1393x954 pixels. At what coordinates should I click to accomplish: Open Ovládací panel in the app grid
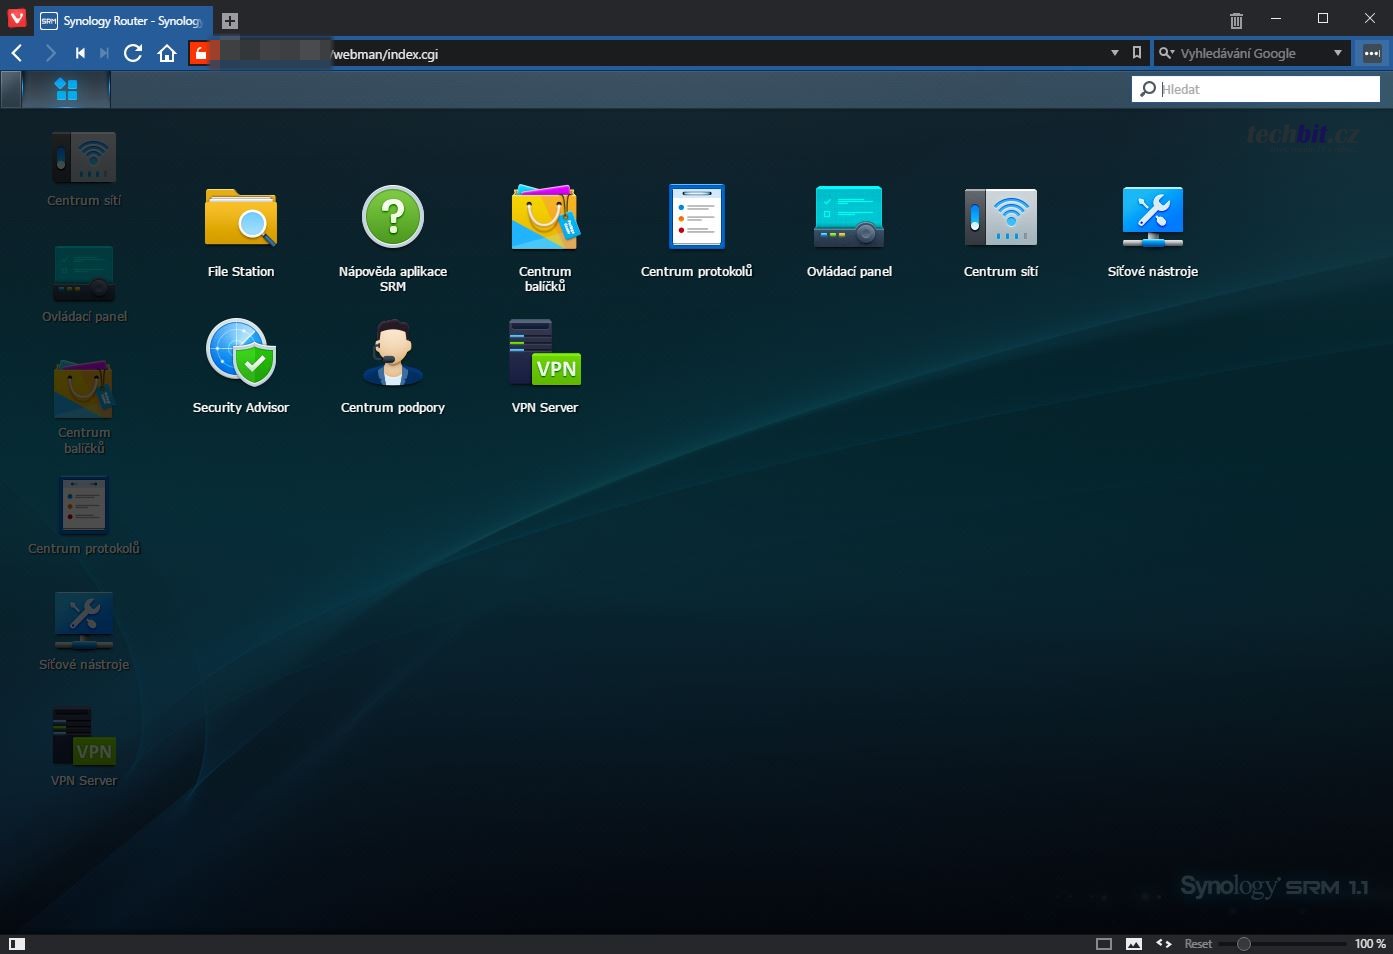pos(849,218)
